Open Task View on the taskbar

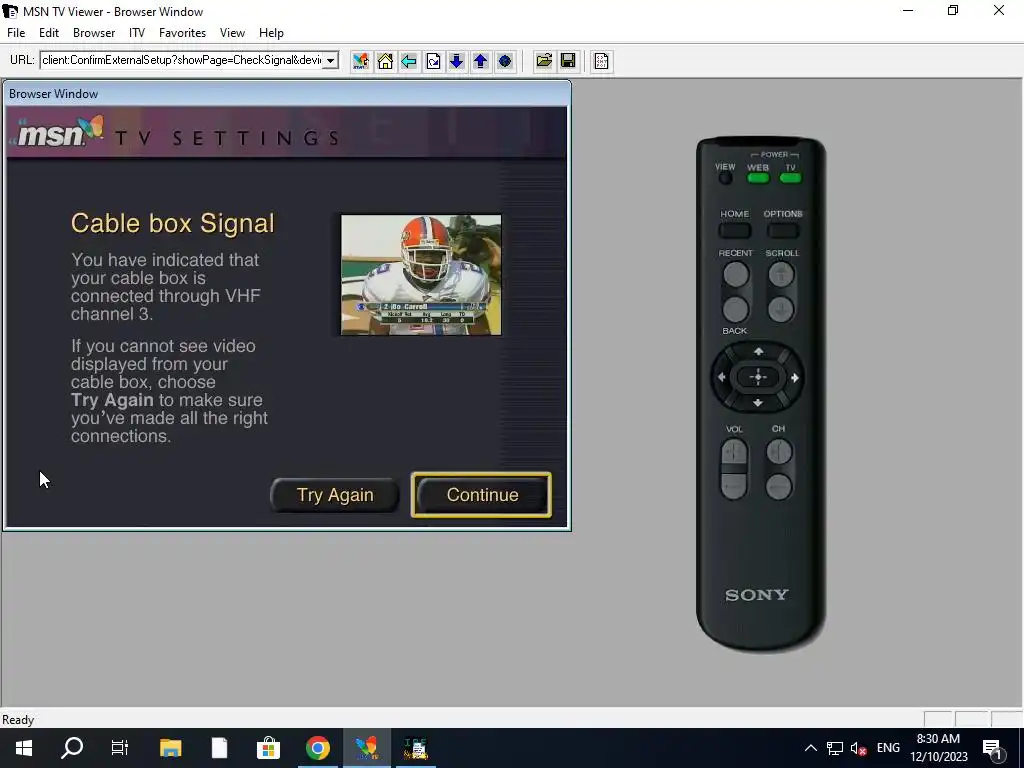point(120,748)
